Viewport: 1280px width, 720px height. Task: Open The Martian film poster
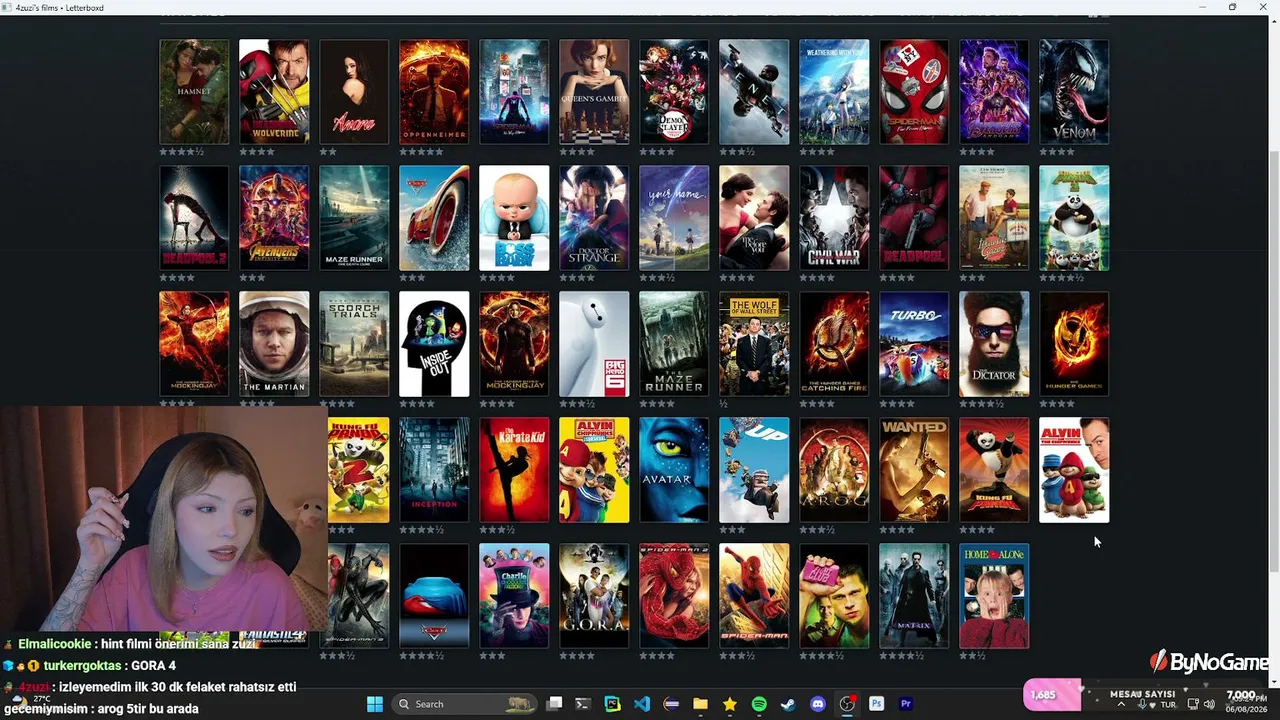[x=274, y=344]
